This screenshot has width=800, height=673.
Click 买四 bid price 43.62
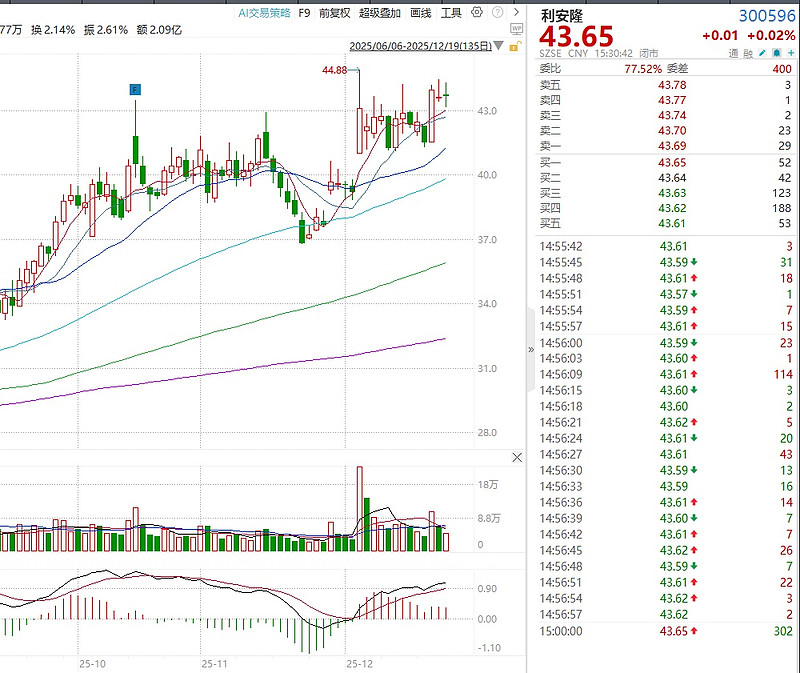point(672,209)
